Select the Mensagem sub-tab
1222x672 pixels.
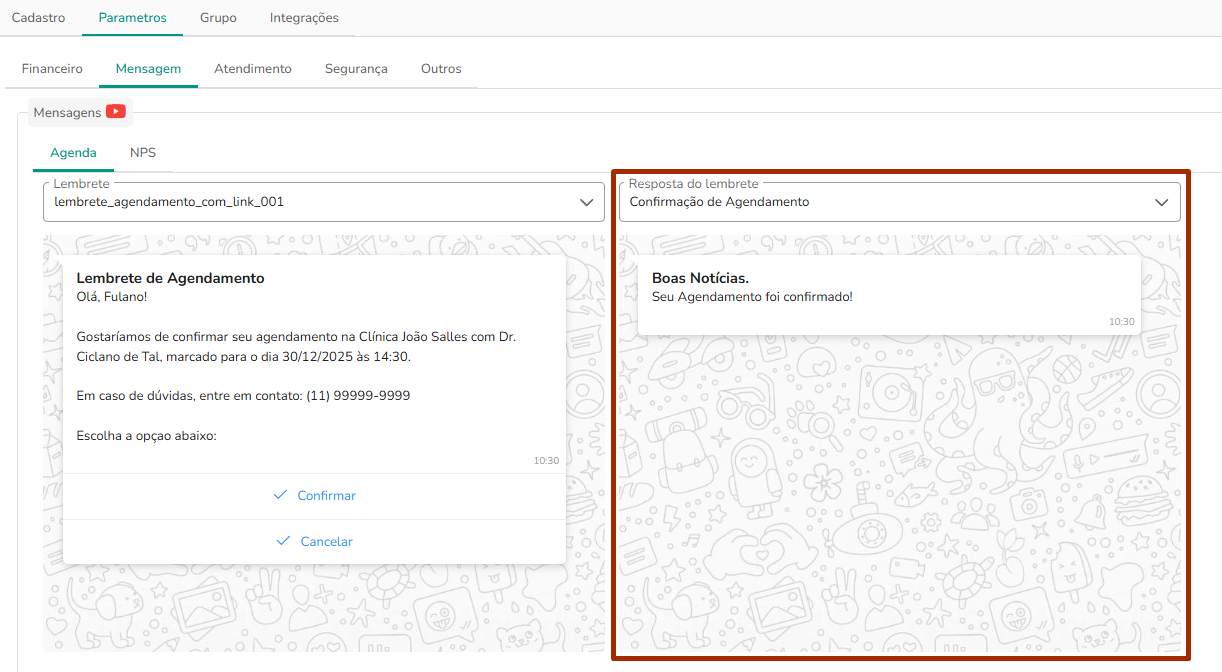(148, 69)
